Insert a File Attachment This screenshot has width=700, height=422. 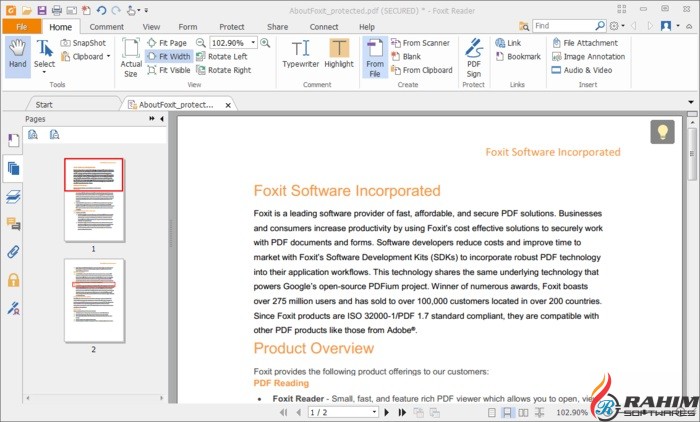click(x=585, y=43)
